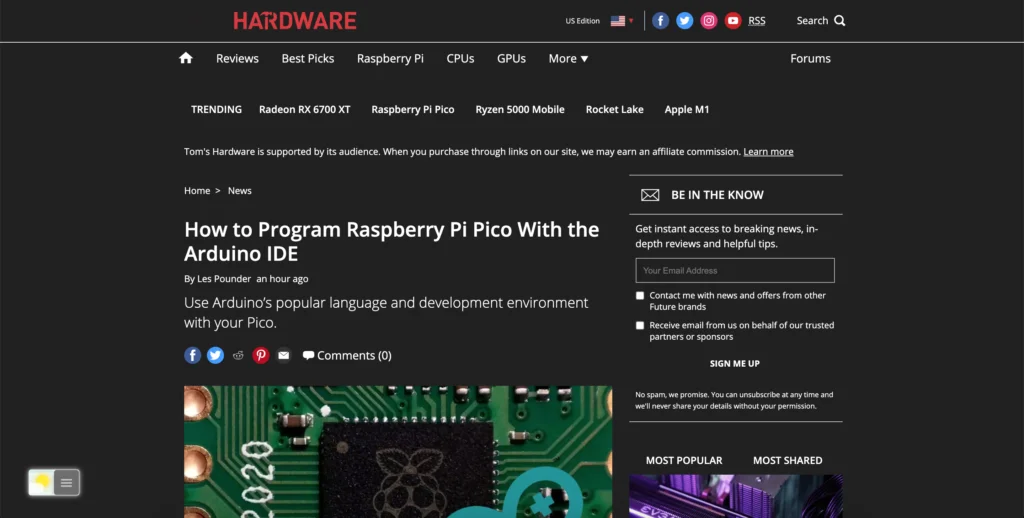Share article on Reddit
The image size is (1024, 518).
(238, 355)
